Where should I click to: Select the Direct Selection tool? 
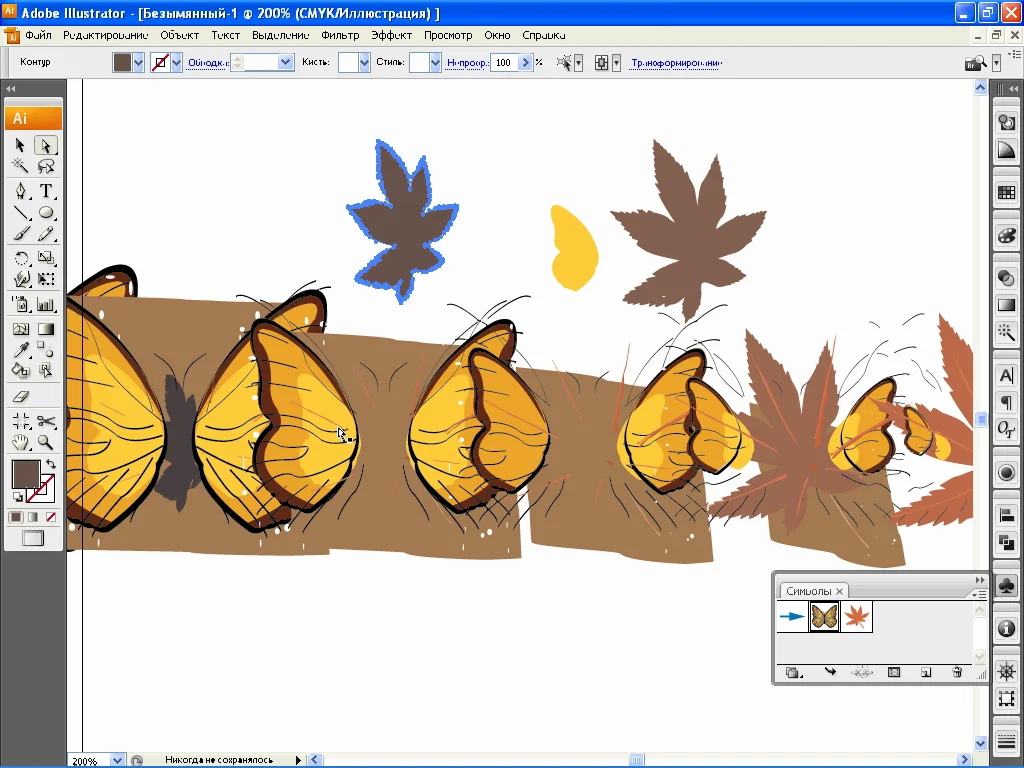click(46, 145)
